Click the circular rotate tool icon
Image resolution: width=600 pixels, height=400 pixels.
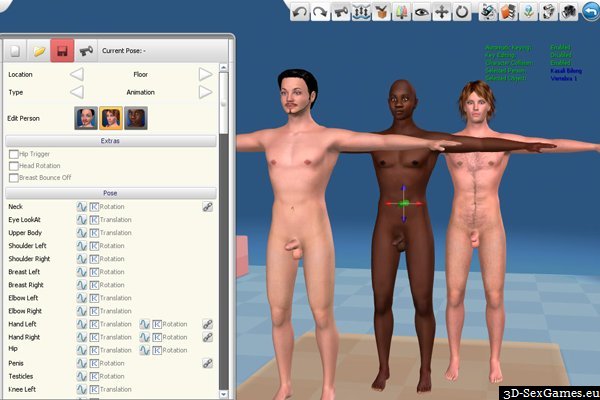click(462, 12)
